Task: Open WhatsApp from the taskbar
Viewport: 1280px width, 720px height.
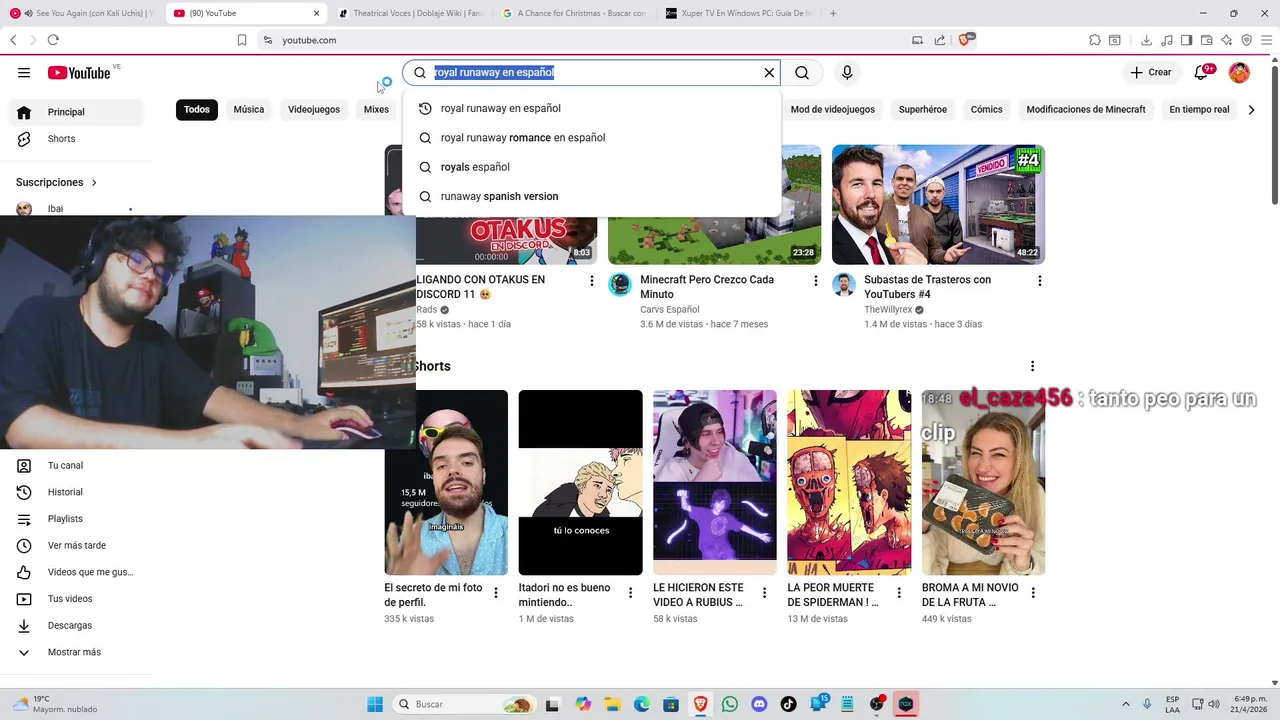Action: point(730,704)
